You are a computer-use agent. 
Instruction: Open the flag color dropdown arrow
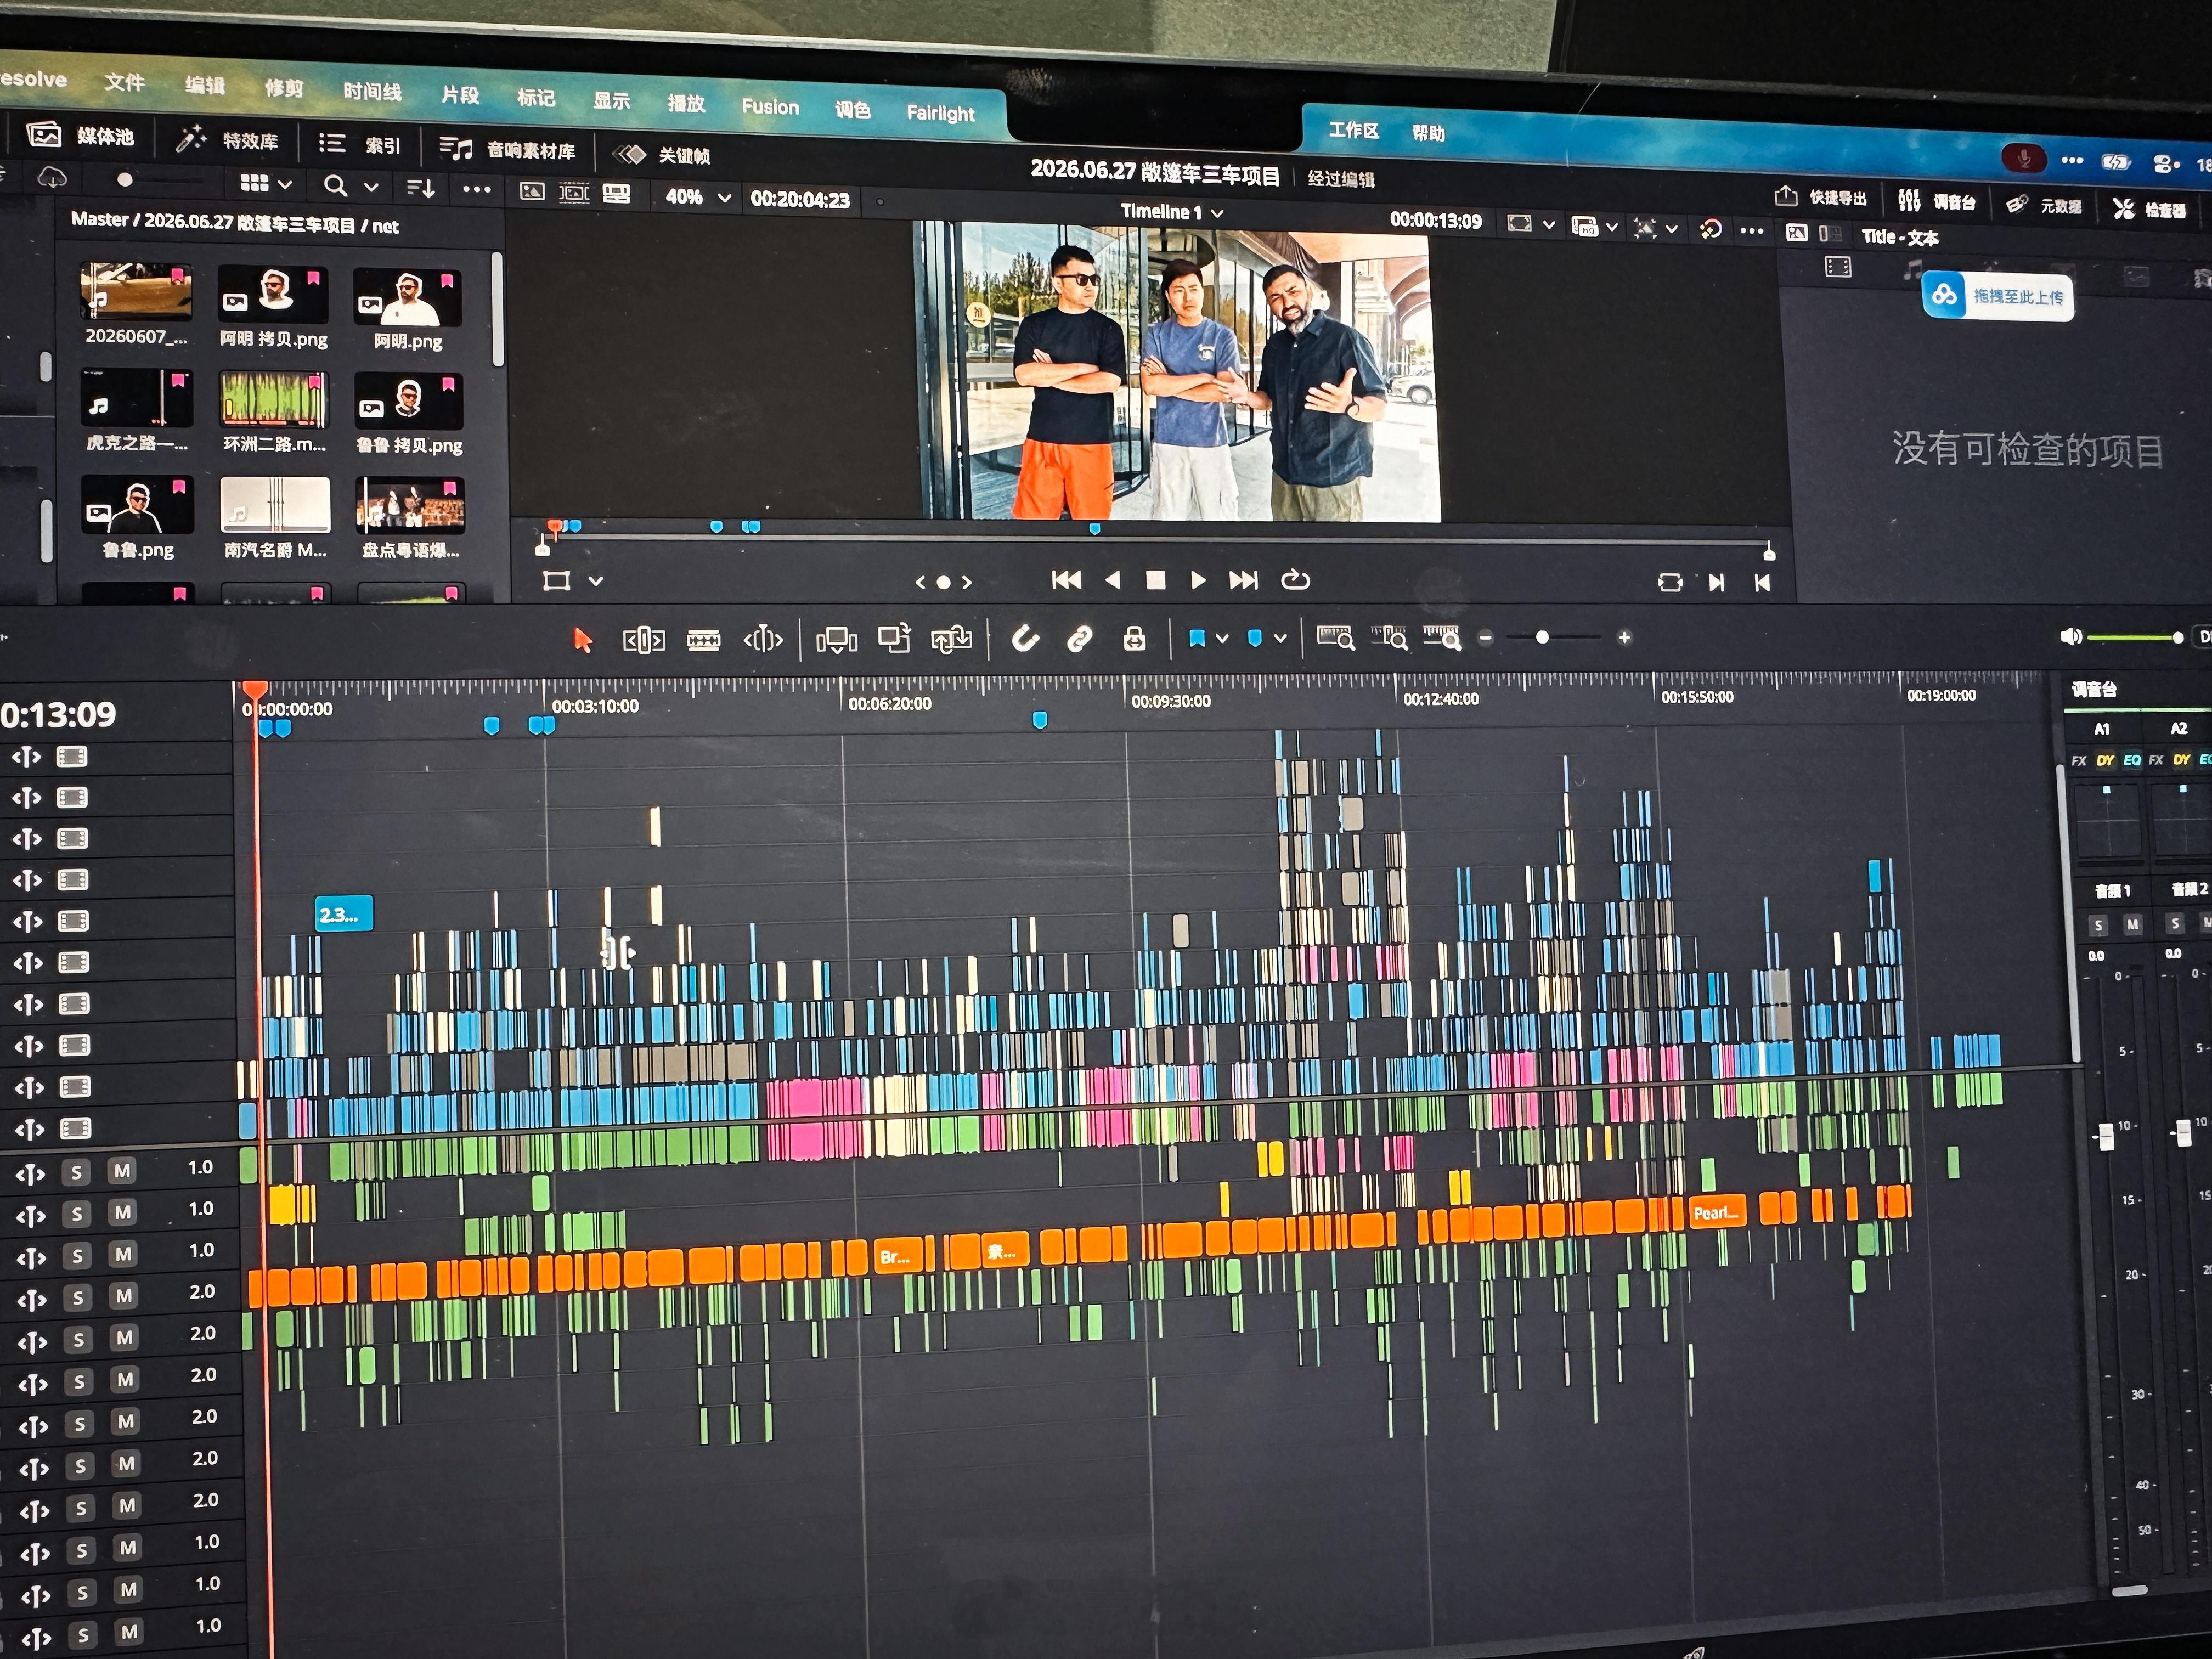pyautogui.click(x=1221, y=639)
